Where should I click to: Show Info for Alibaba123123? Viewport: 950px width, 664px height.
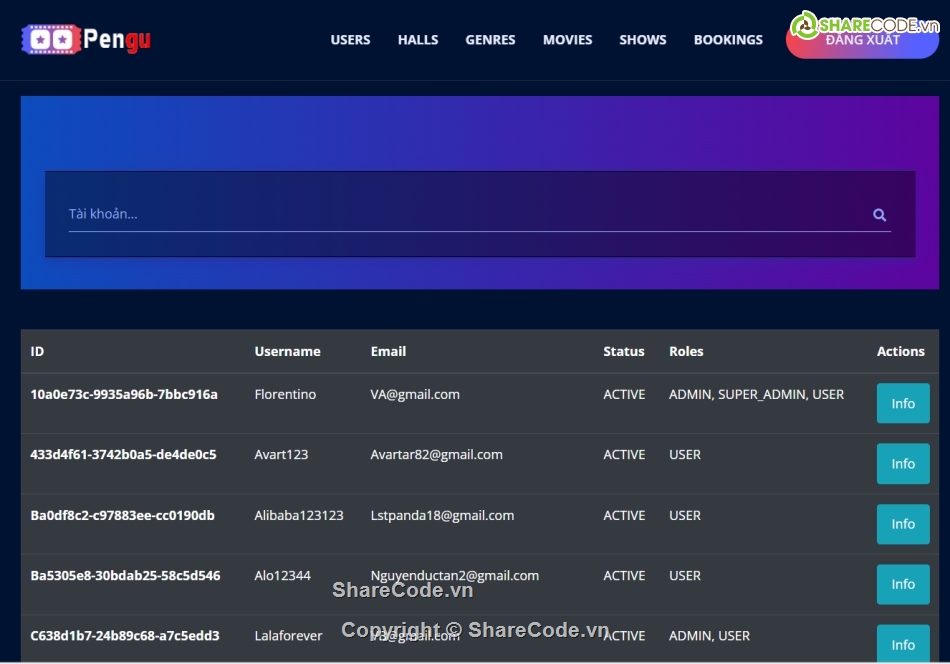902,524
